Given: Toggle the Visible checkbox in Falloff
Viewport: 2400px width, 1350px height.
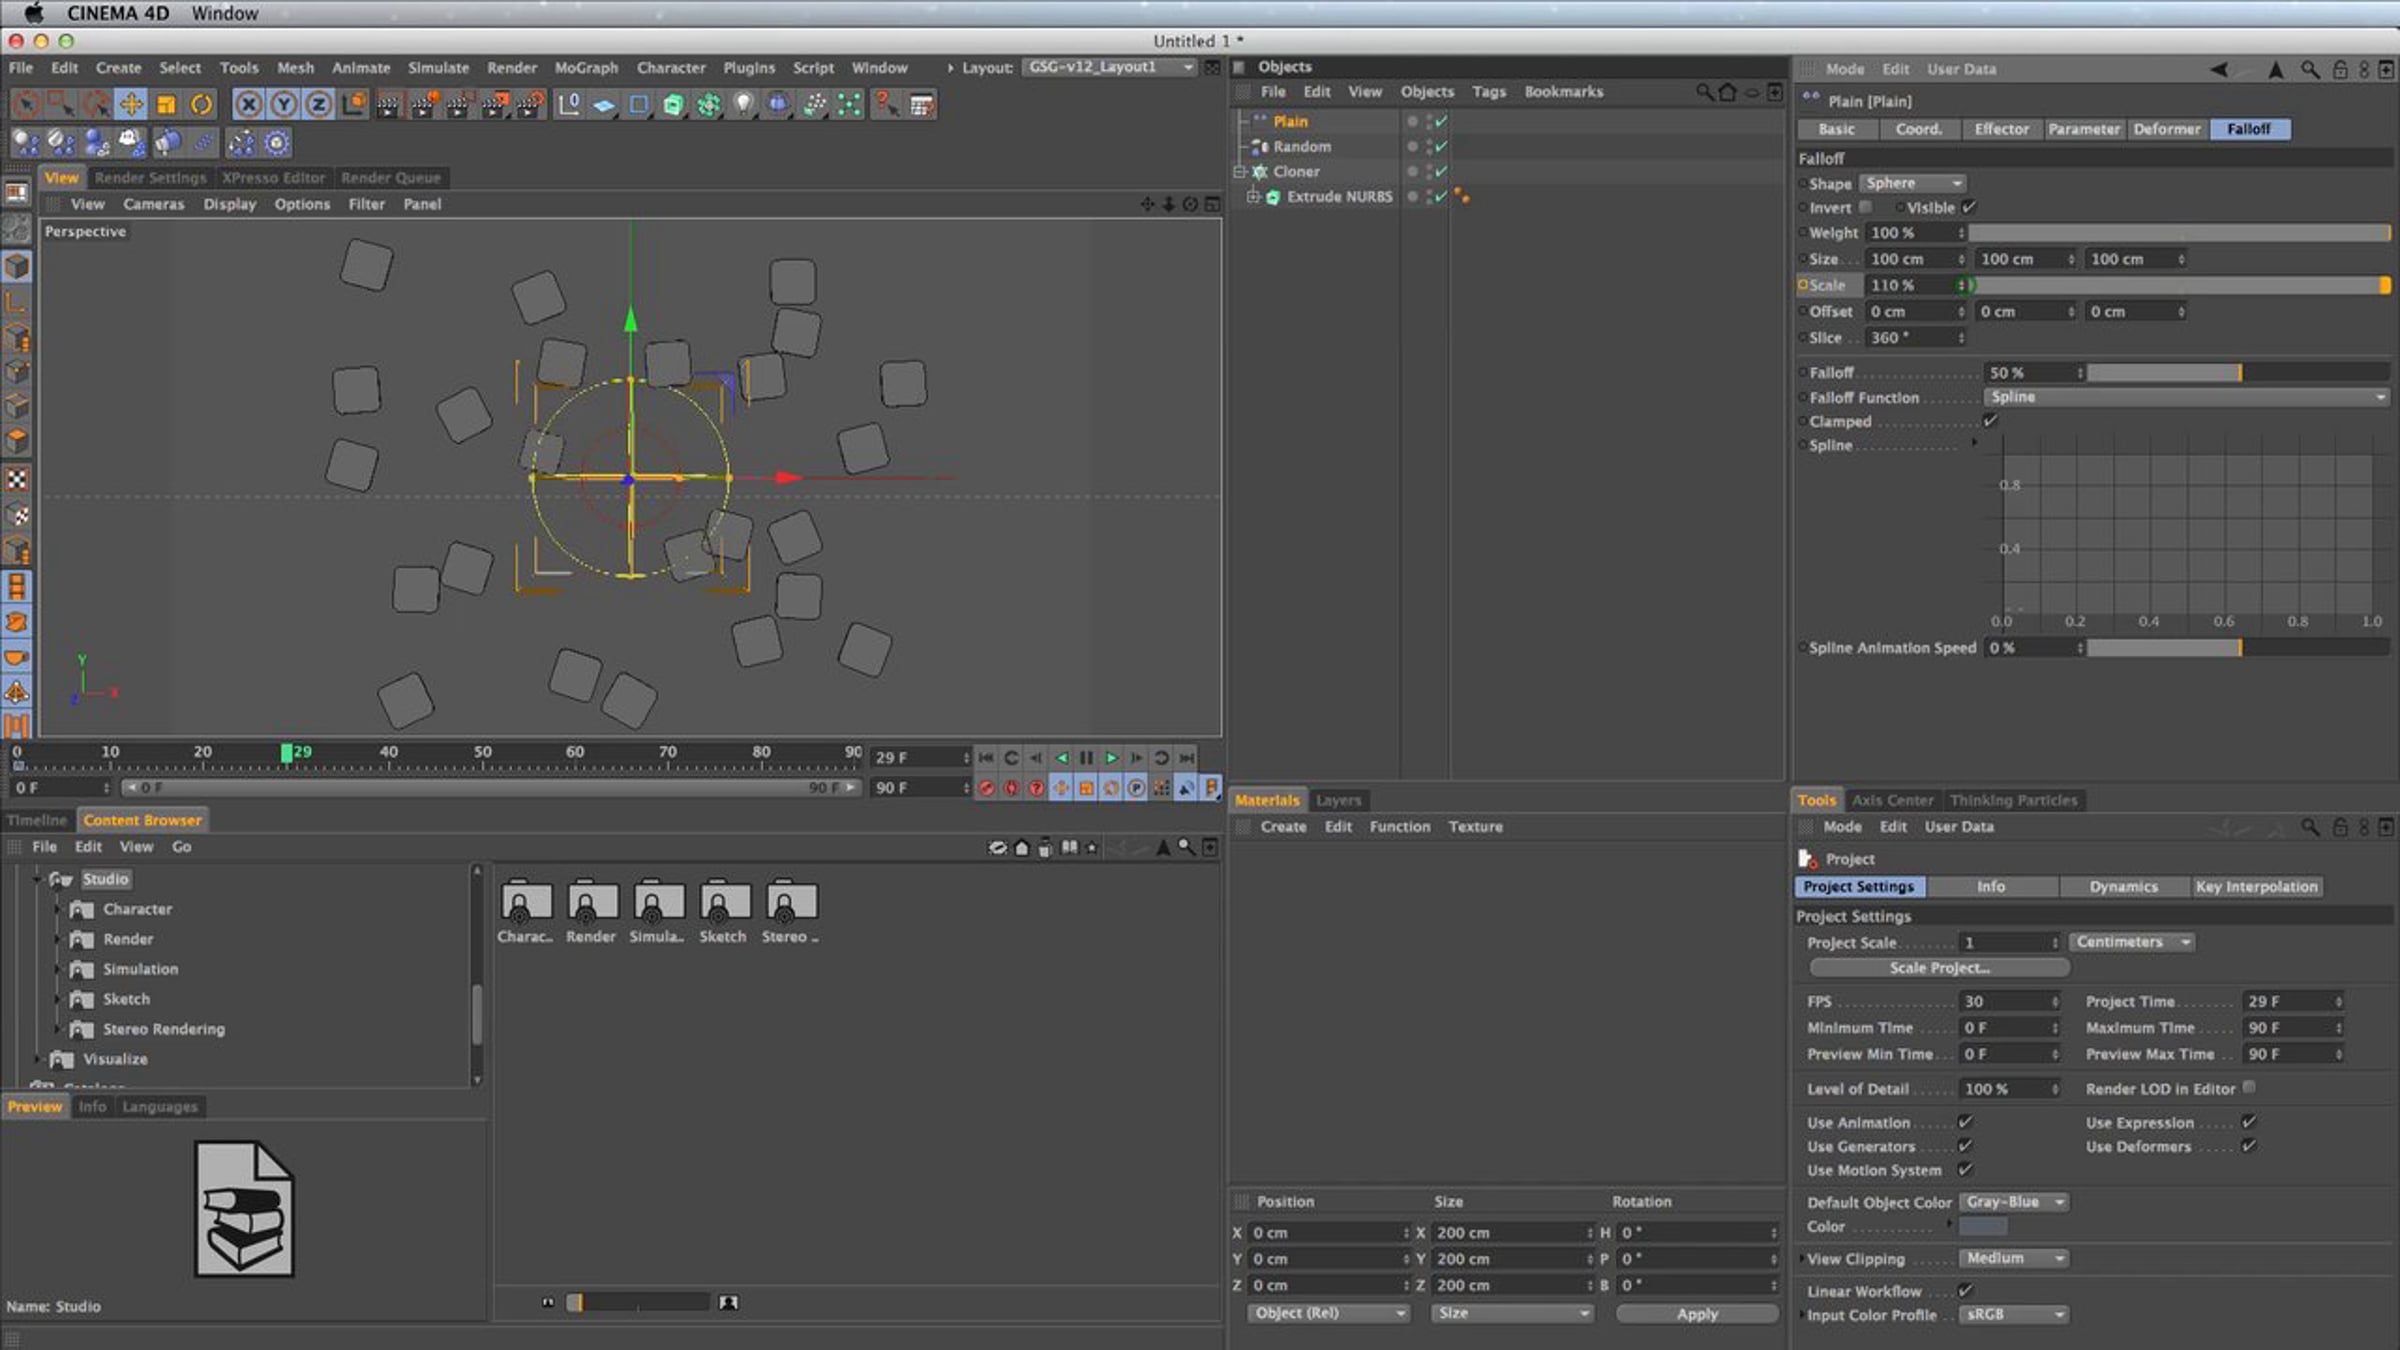Looking at the screenshot, I should (x=1968, y=207).
